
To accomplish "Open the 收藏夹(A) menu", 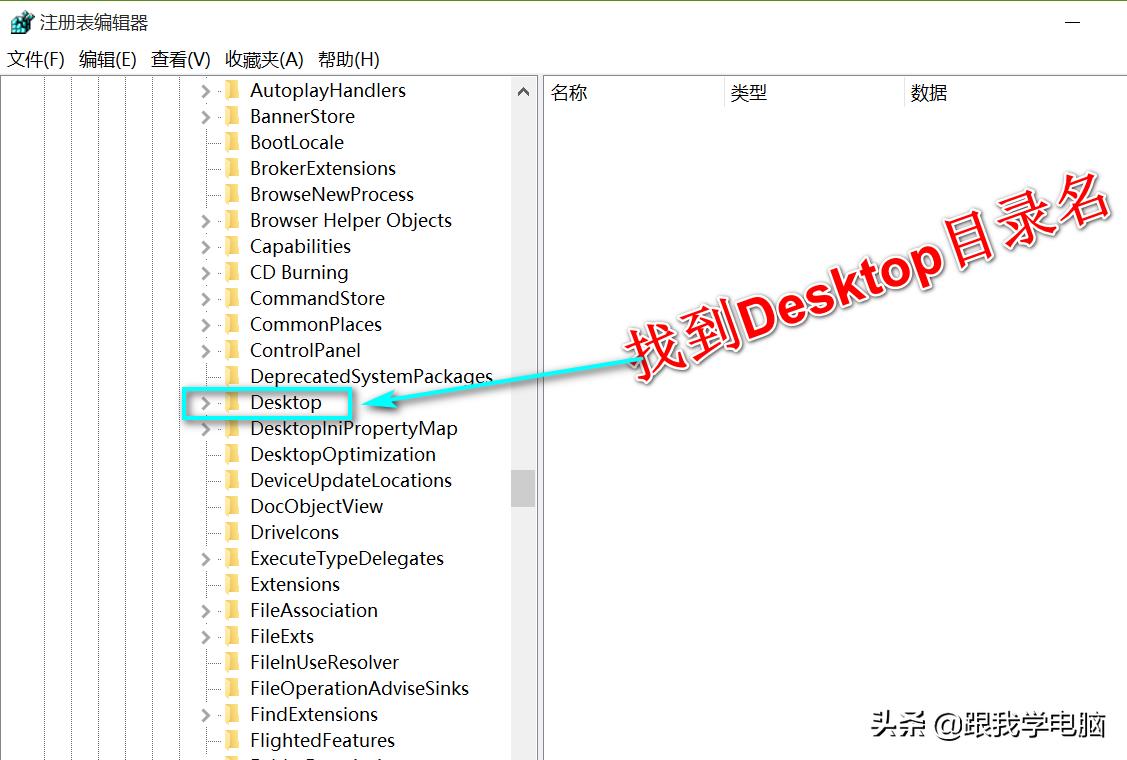I will coord(264,59).
